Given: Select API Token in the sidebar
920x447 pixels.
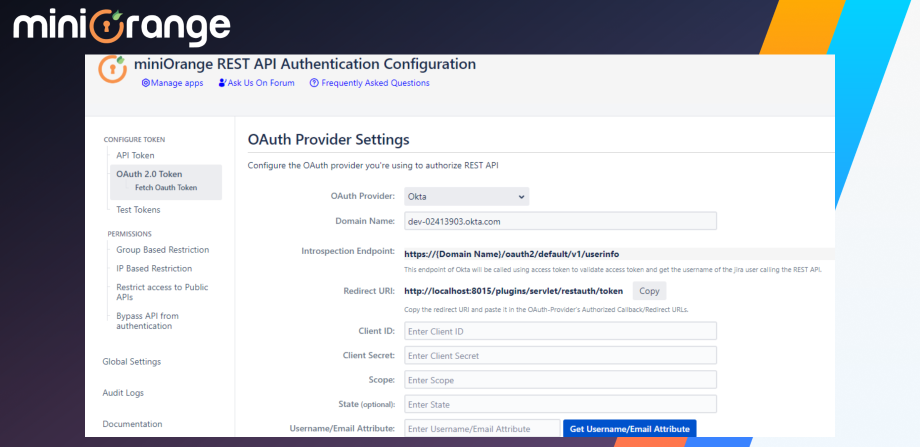Looking at the screenshot, I should 135,155.
